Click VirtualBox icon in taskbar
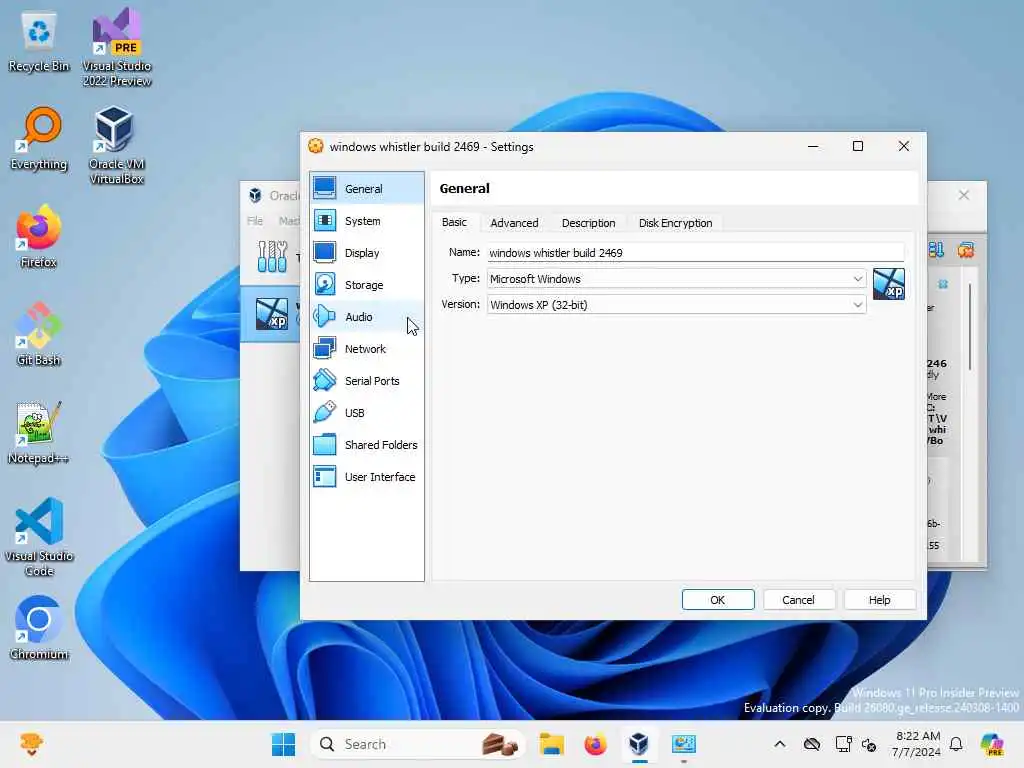The height and width of the screenshot is (768, 1024). [x=639, y=744]
